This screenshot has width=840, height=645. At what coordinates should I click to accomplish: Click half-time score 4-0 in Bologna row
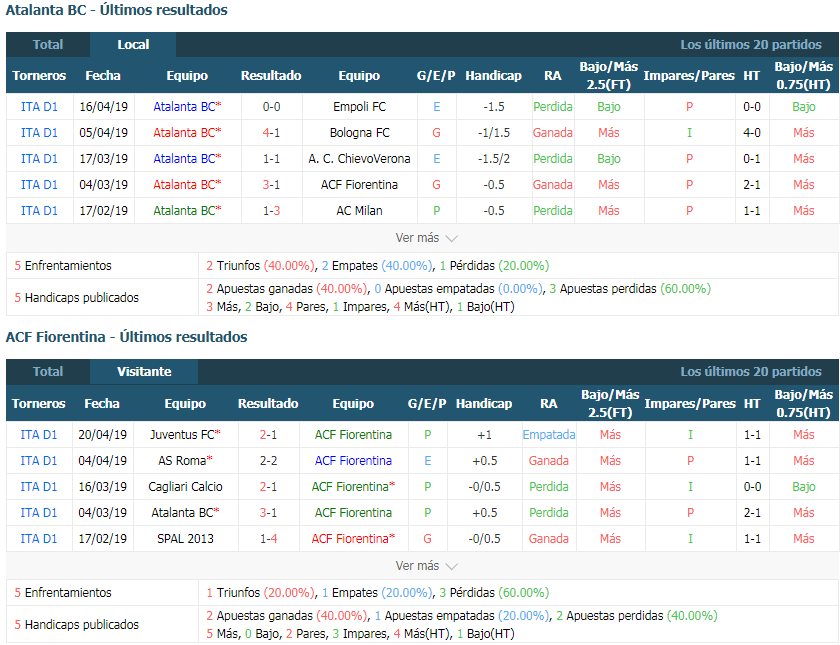752,133
